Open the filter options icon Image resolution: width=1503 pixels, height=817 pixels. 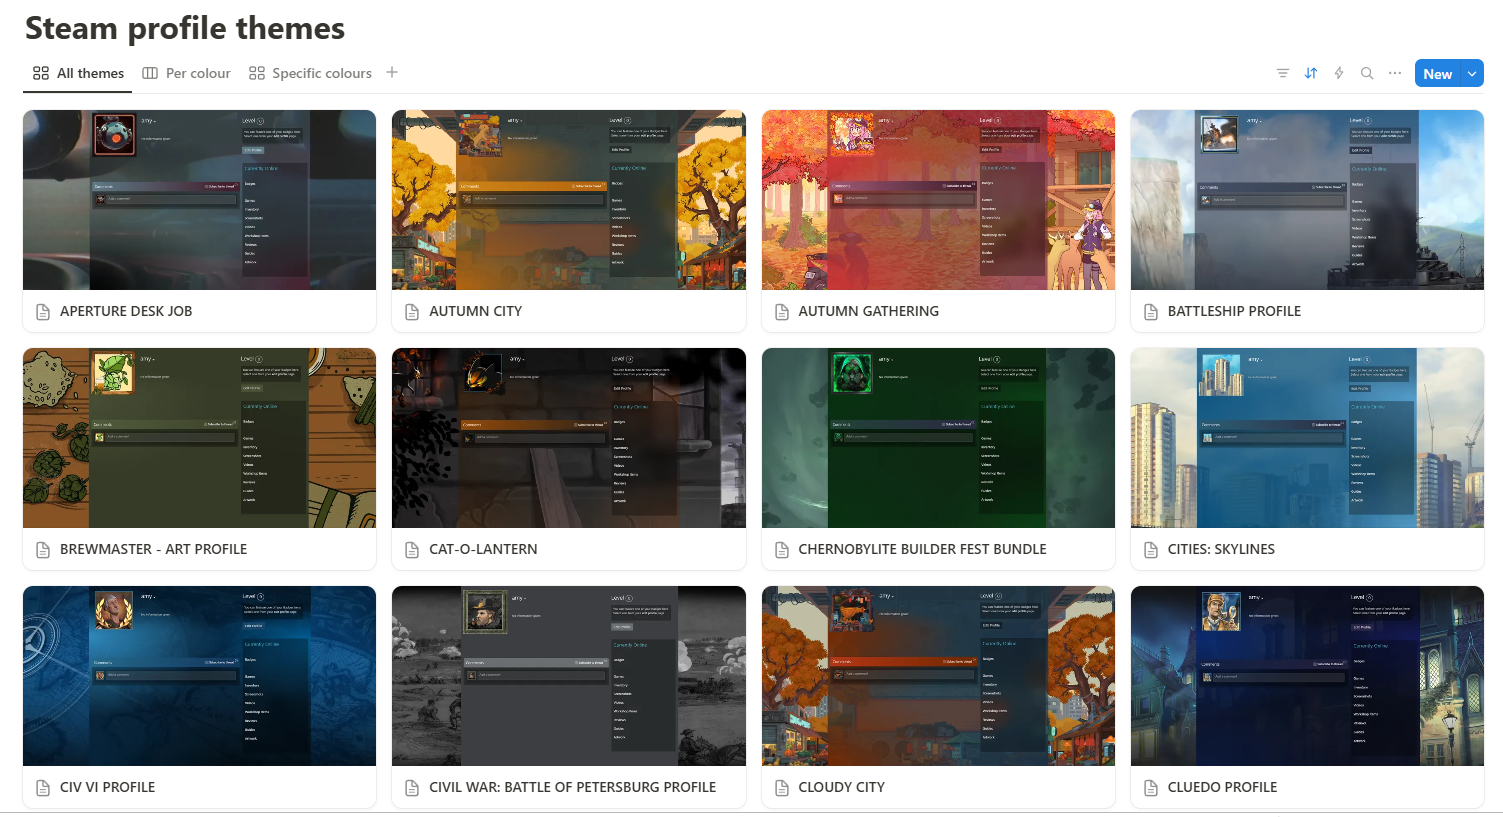[x=1283, y=73]
